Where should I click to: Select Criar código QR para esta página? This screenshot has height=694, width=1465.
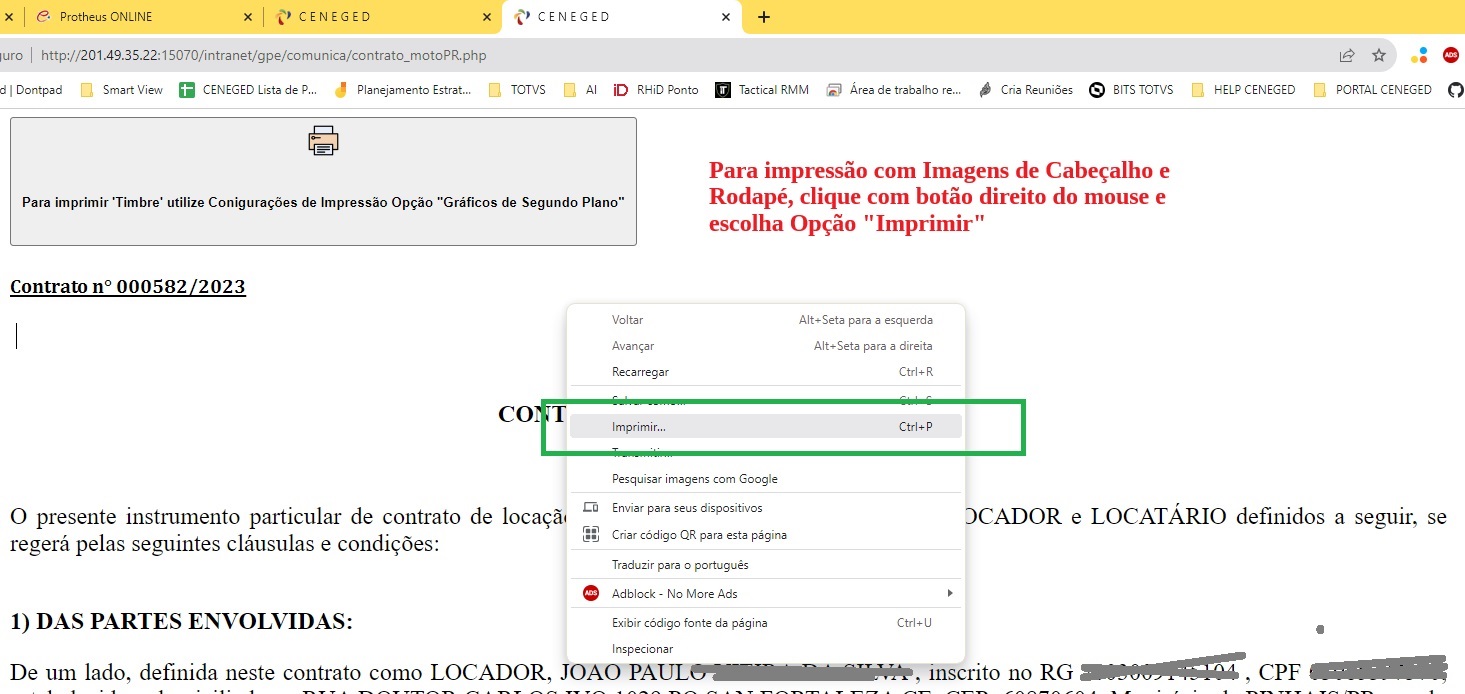(x=699, y=535)
